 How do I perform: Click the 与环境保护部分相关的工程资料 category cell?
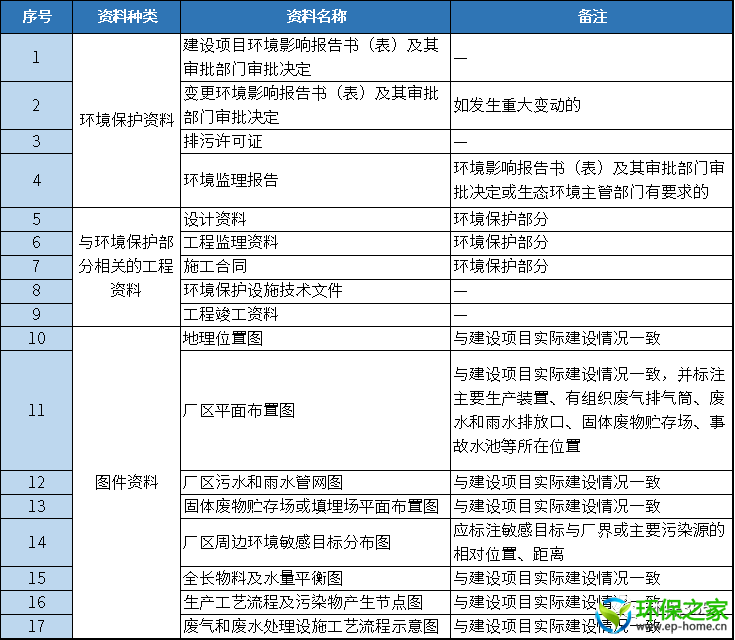(127, 266)
